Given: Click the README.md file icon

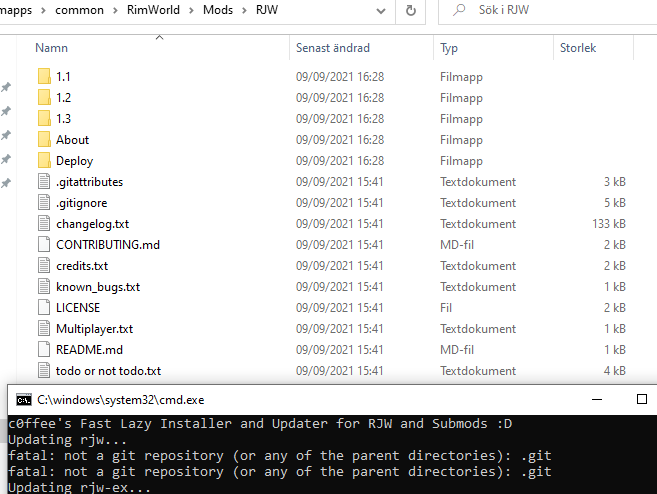Looking at the screenshot, I should tap(44, 349).
